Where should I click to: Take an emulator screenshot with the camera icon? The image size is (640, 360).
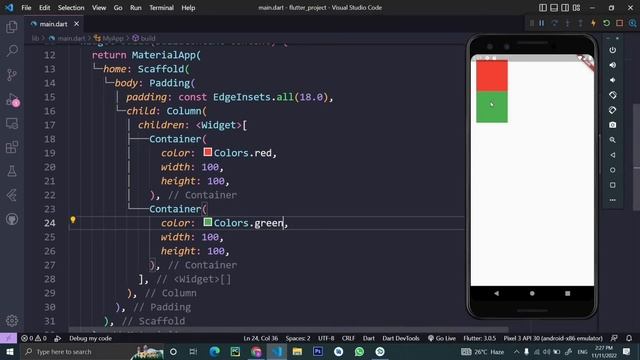pos(613,125)
